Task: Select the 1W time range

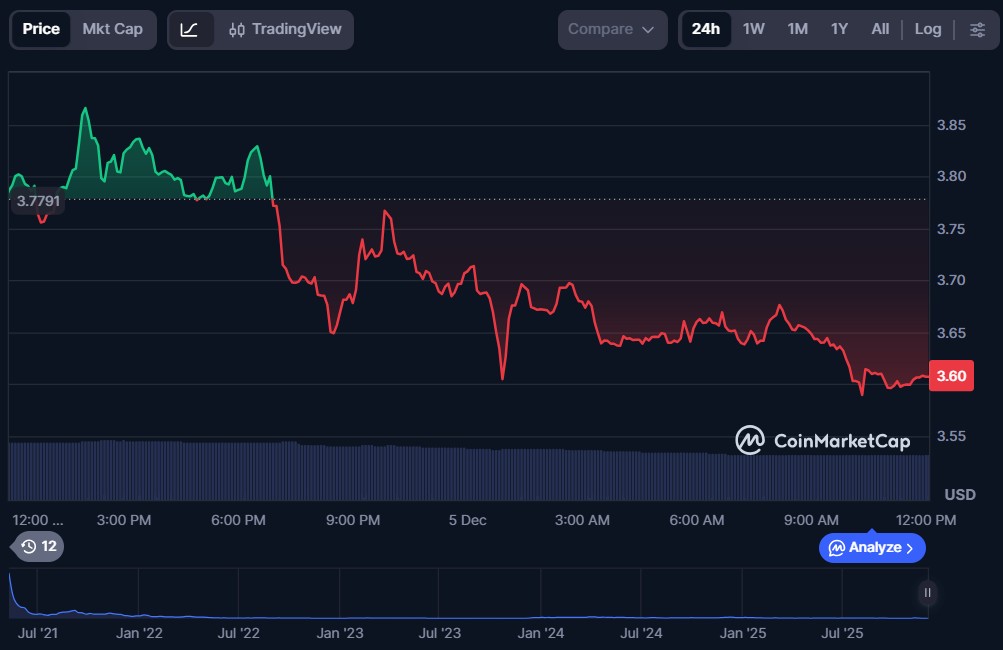Action: pyautogui.click(x=753, y=29)
